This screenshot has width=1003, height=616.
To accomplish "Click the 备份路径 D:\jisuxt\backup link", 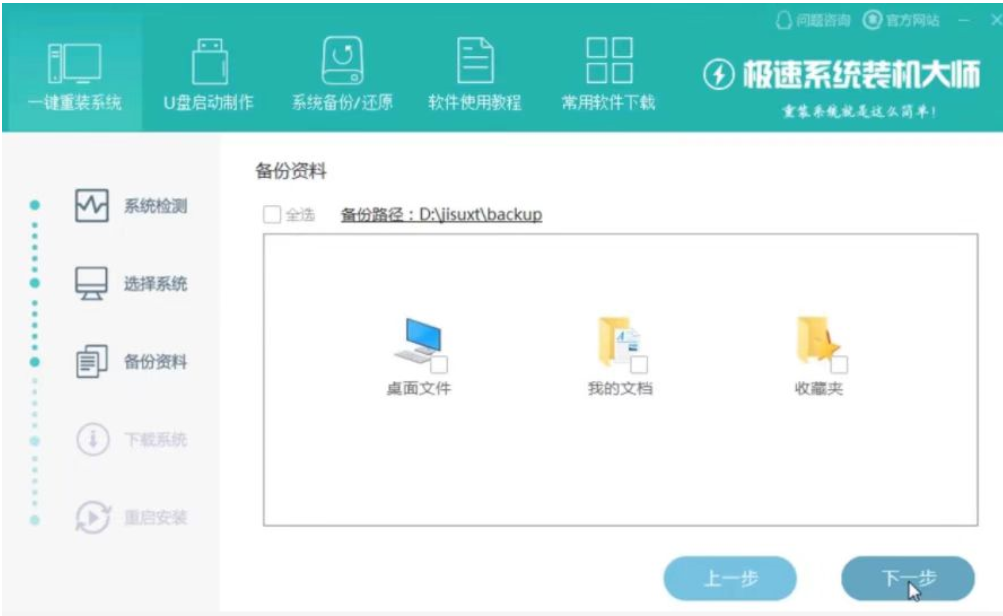I will [441, 215].
